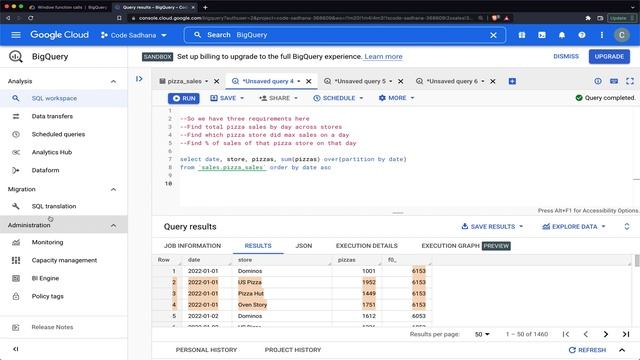Open the three-dot settings menu
The width and height of the screenshot is (640, 360).
point(602,35)
